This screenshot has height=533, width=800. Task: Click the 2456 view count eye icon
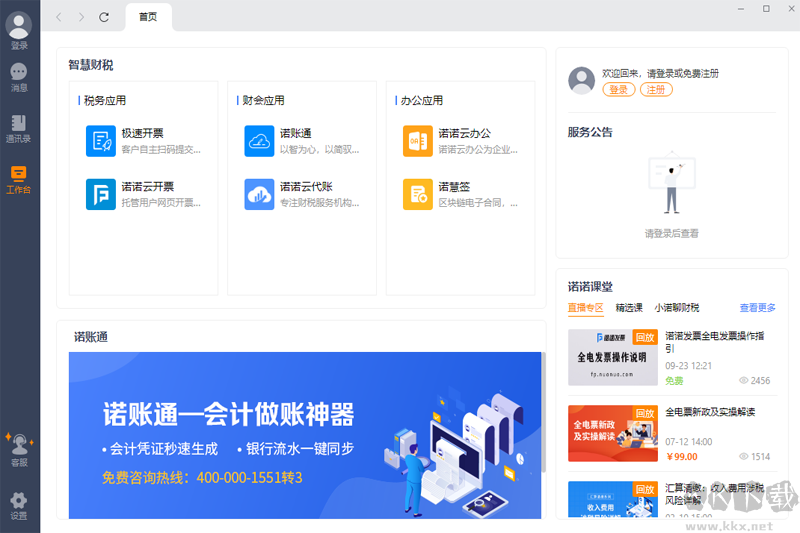[744, 380]
